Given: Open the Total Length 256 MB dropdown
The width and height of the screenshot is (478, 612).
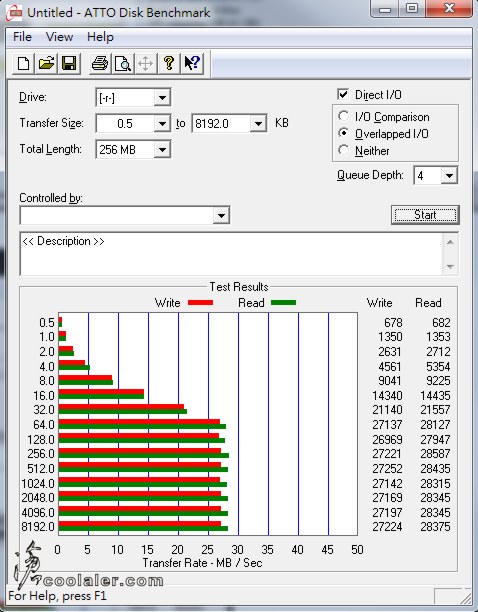Looking at the screenshot, I should (162, 149).
